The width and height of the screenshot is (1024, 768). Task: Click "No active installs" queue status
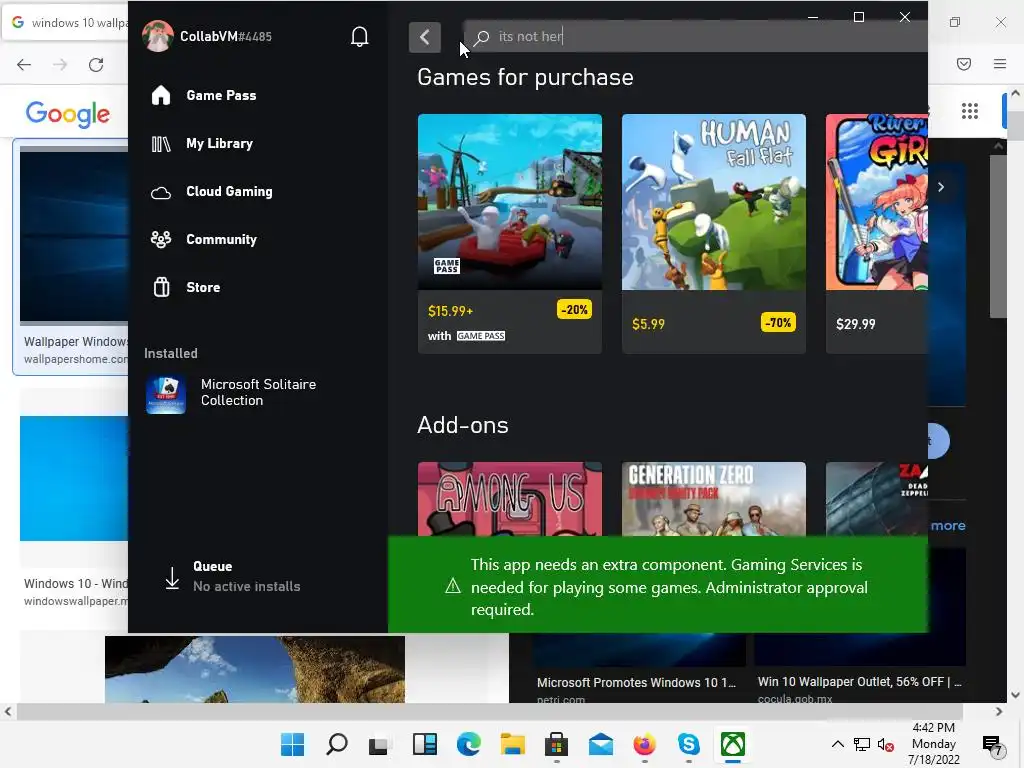(247, 586)
